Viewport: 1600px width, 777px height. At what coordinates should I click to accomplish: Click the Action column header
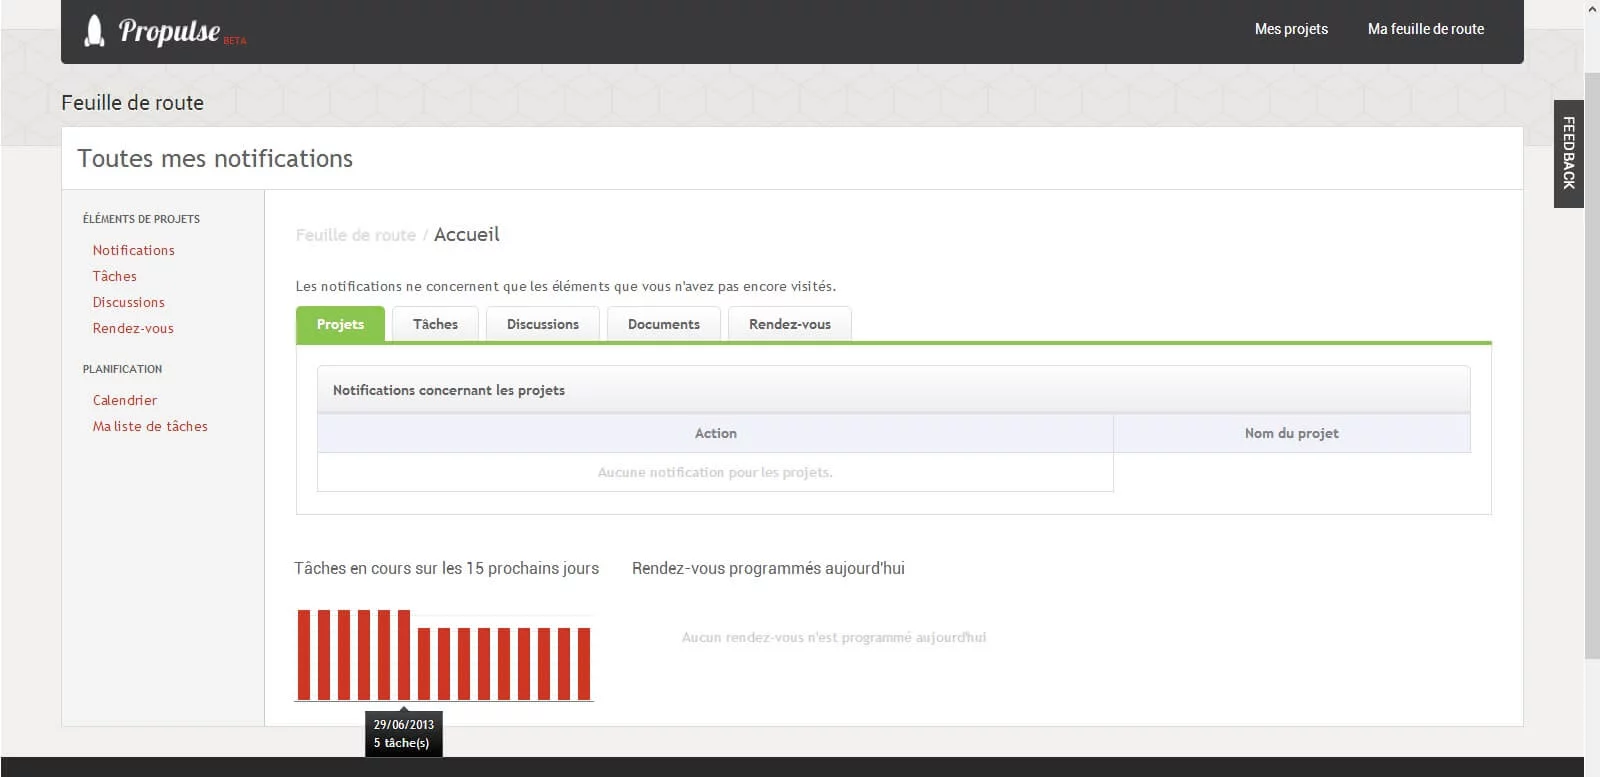pyautogui.click(x=715, y=433)
